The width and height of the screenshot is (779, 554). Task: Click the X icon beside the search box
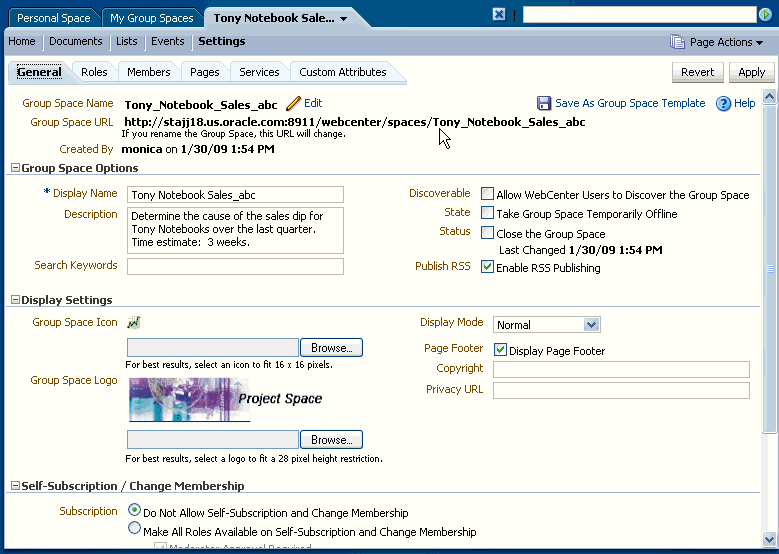(x=499, y=14)
